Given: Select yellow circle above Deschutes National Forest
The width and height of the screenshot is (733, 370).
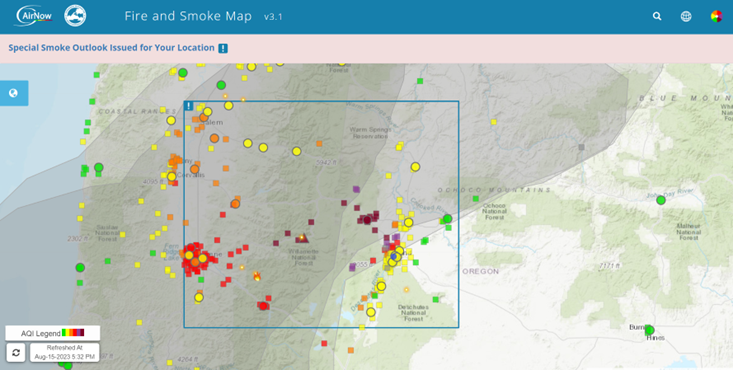Looking at the screenshot, I should [x=381, y=286].
